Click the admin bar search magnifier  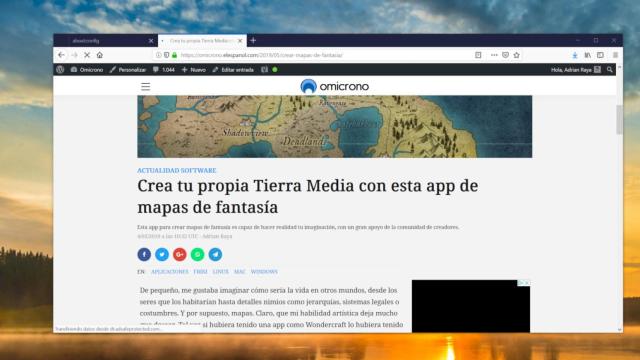pyautogui.click(x=610, y=70)
